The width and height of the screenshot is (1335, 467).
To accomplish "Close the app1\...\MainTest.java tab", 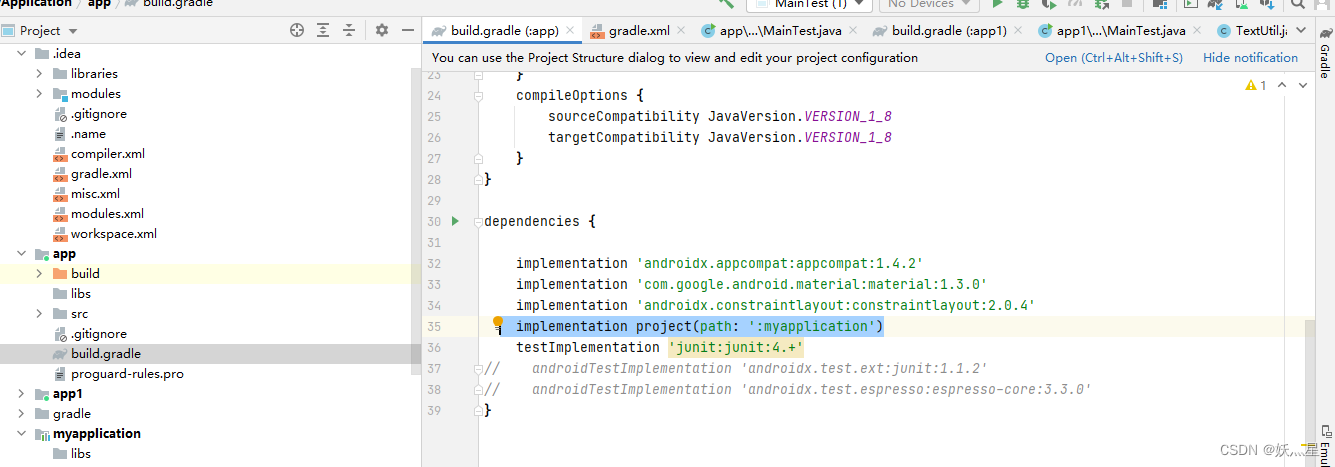I will [1197, 31].
